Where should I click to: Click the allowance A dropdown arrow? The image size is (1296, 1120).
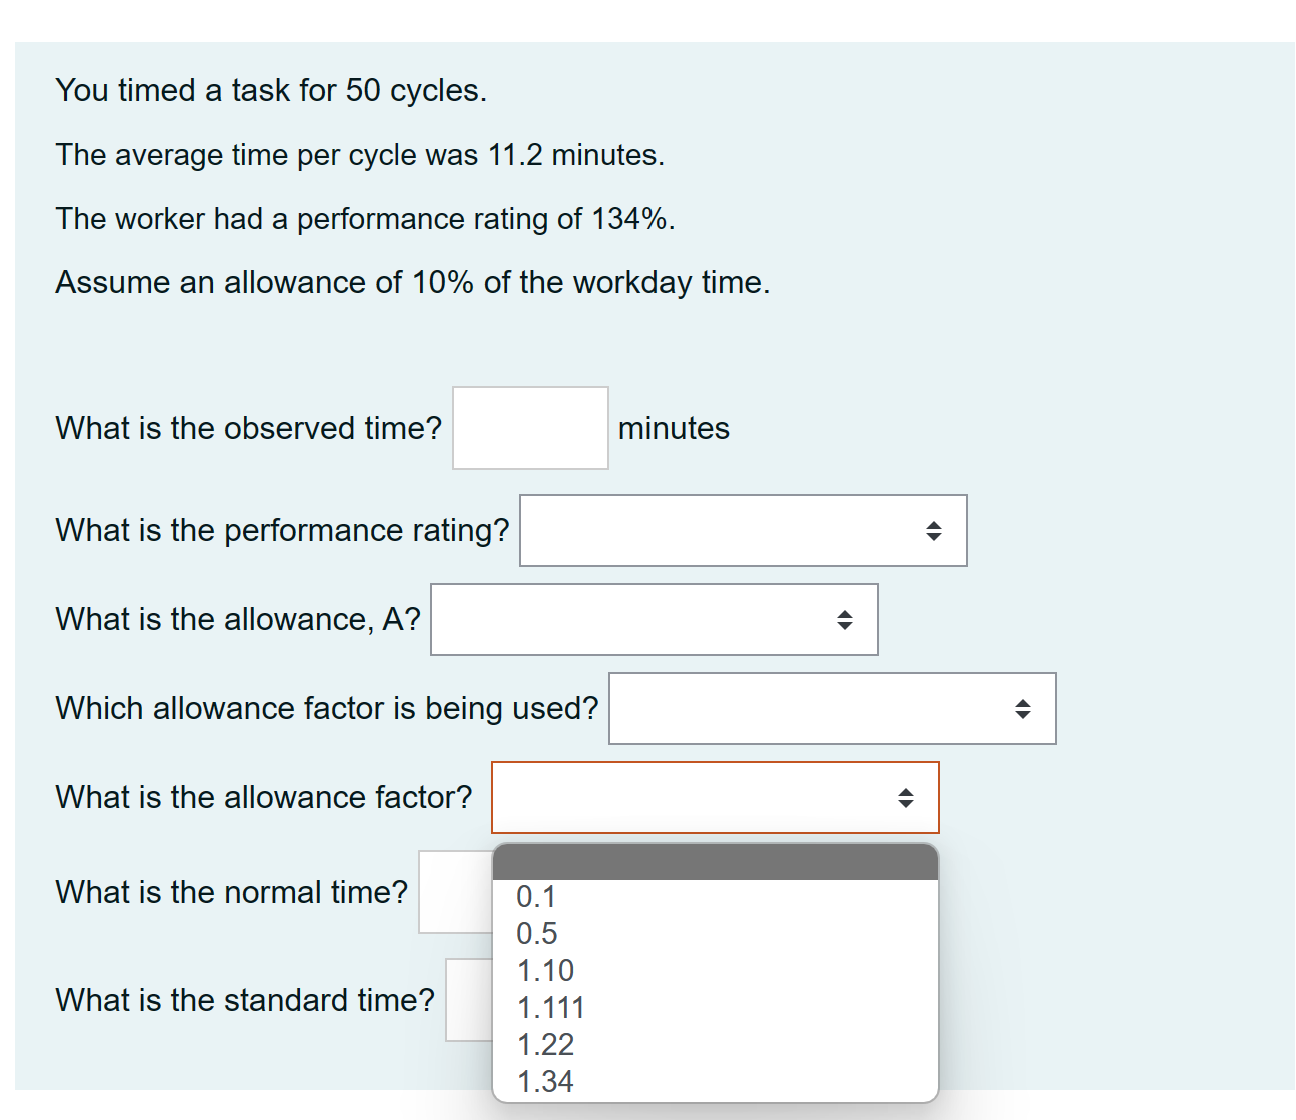coord(845,620)
